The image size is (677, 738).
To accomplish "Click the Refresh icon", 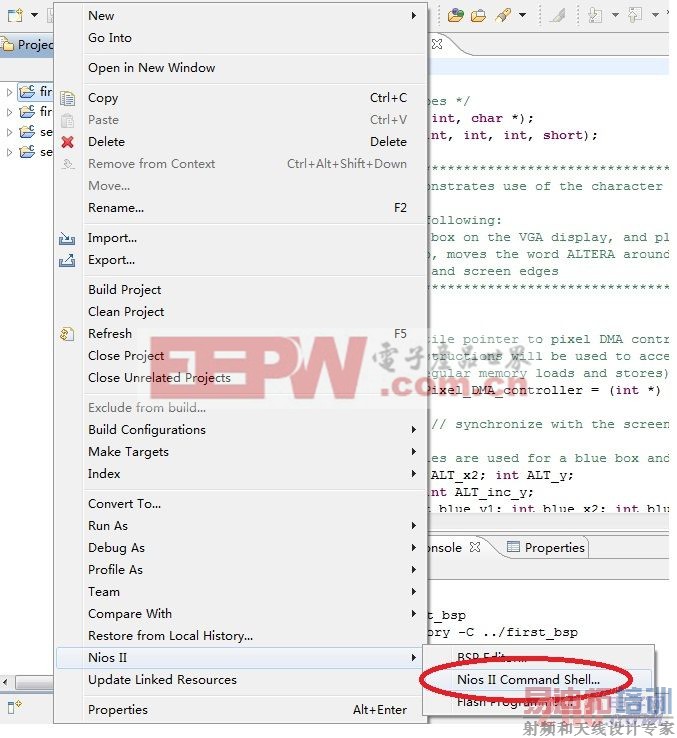I will click(67, 334).
